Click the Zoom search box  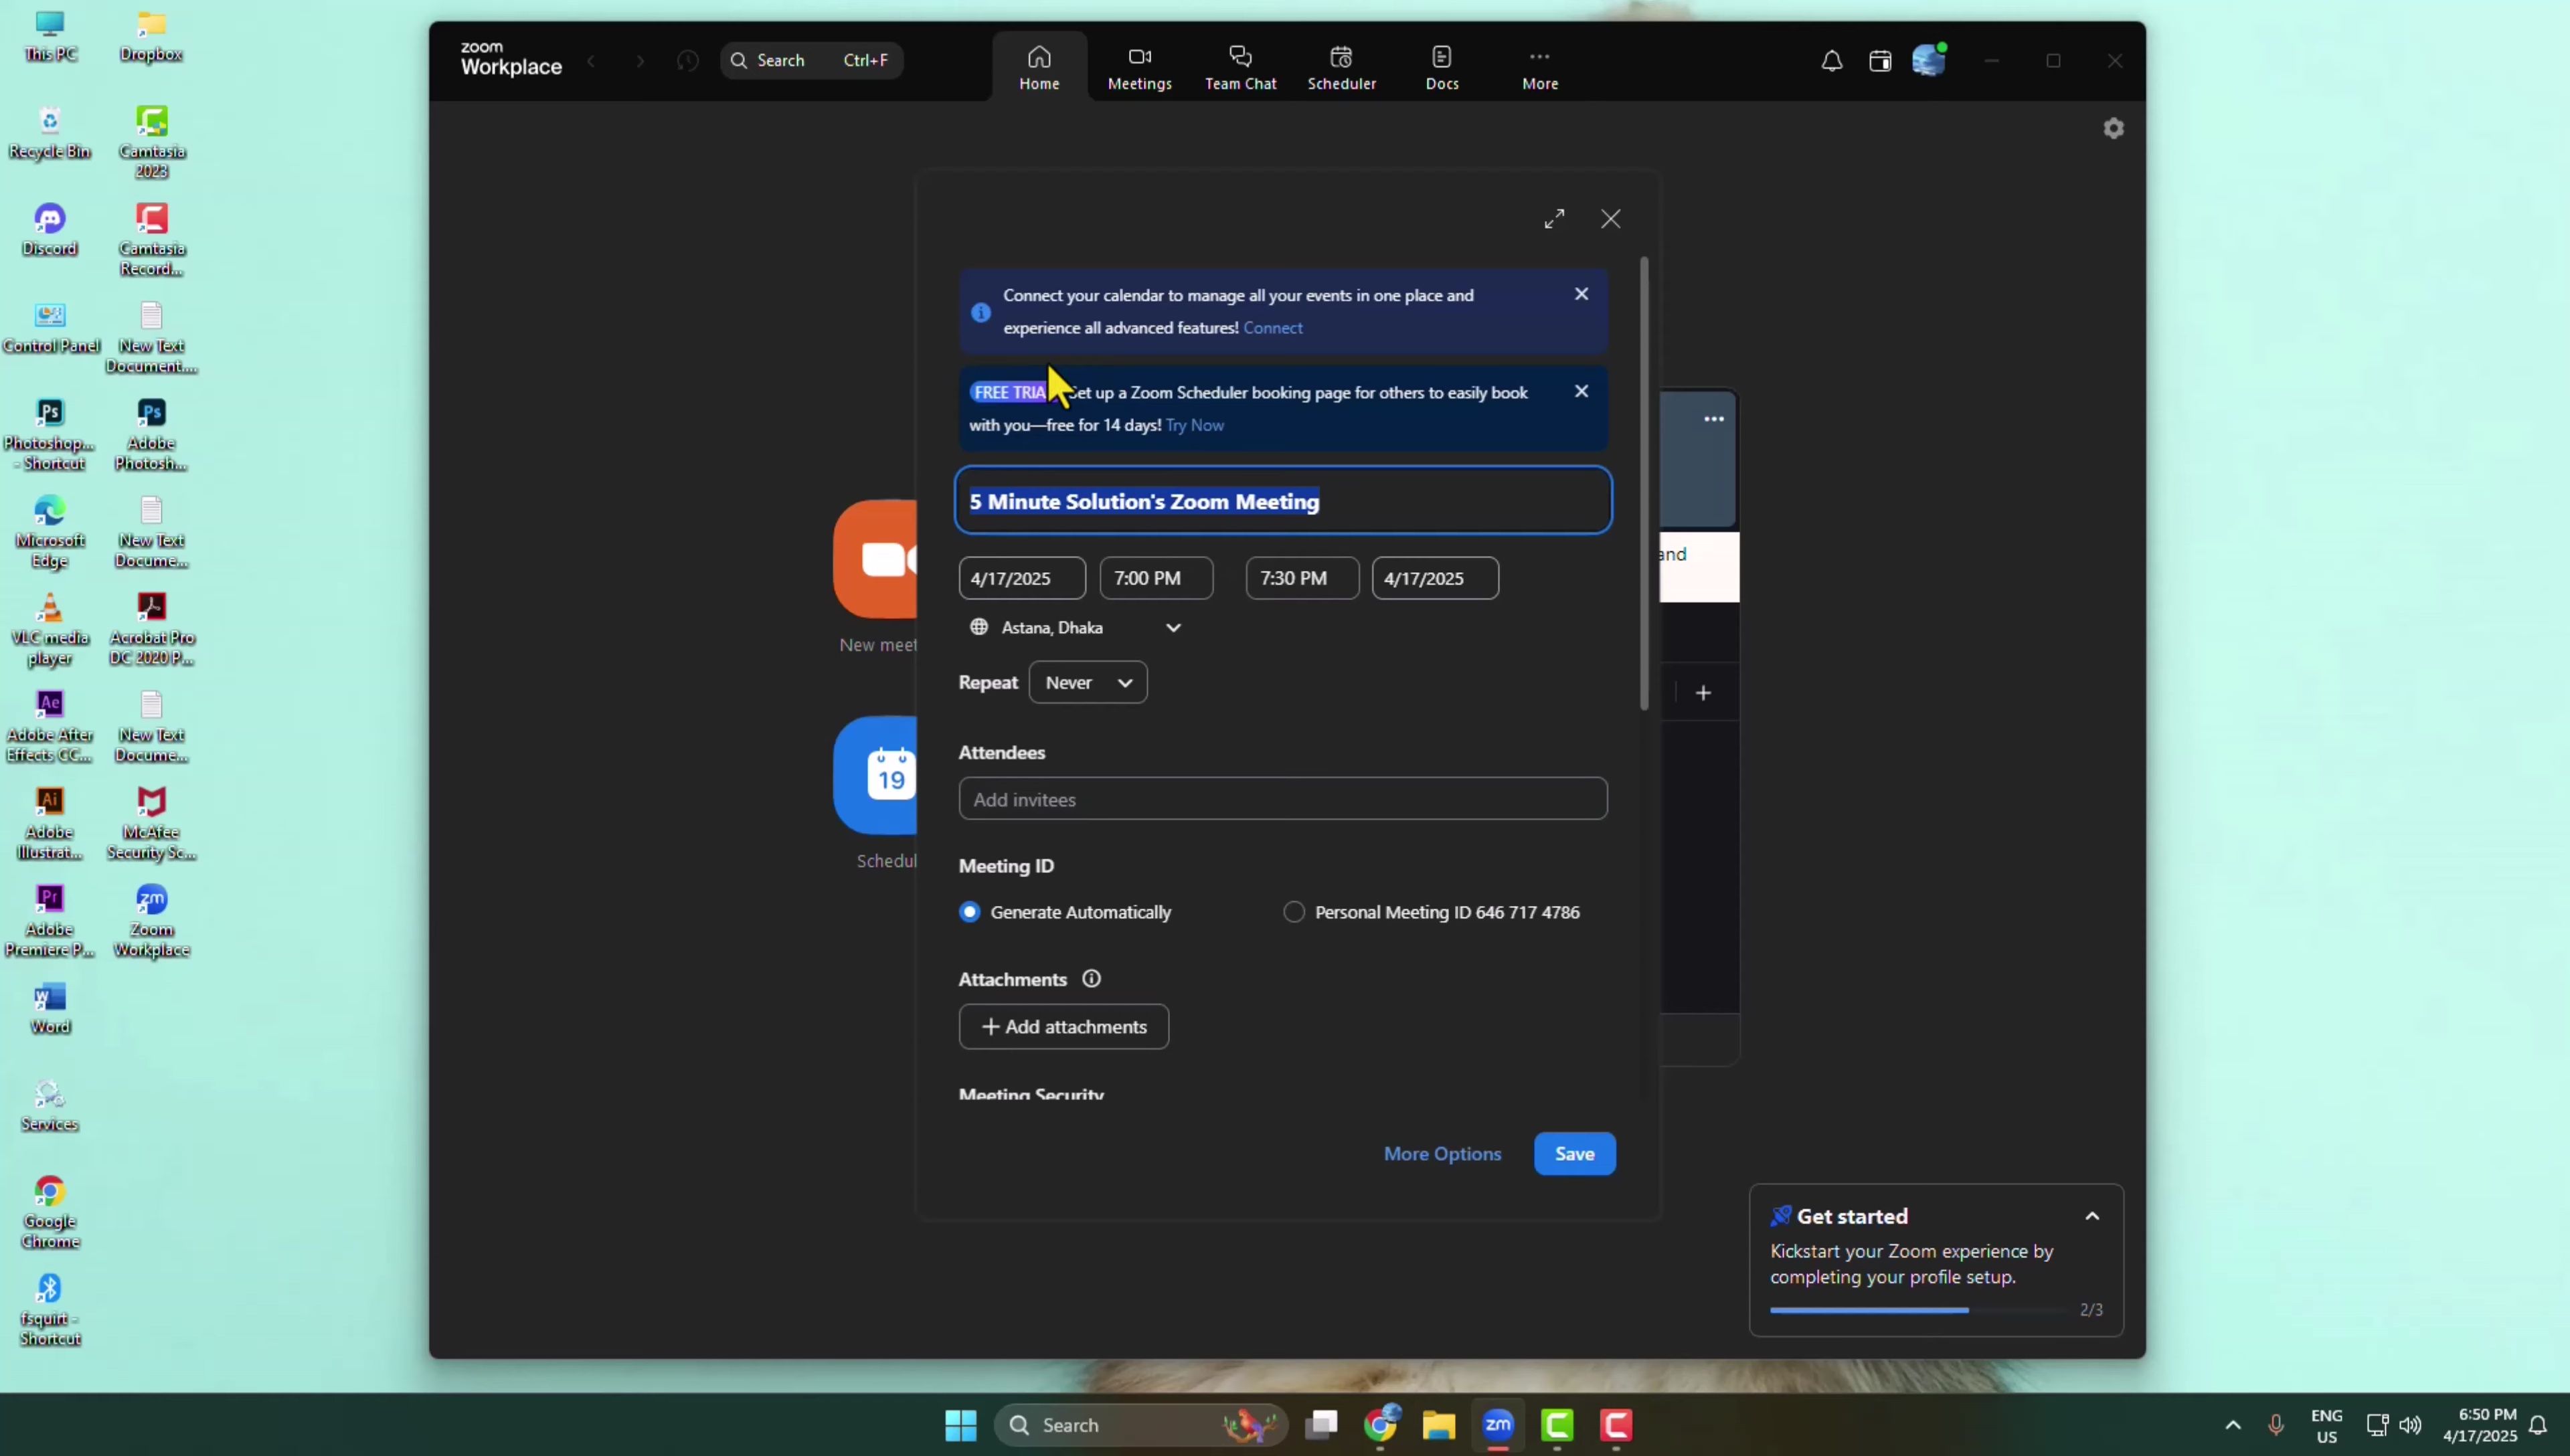click(811, 60)
